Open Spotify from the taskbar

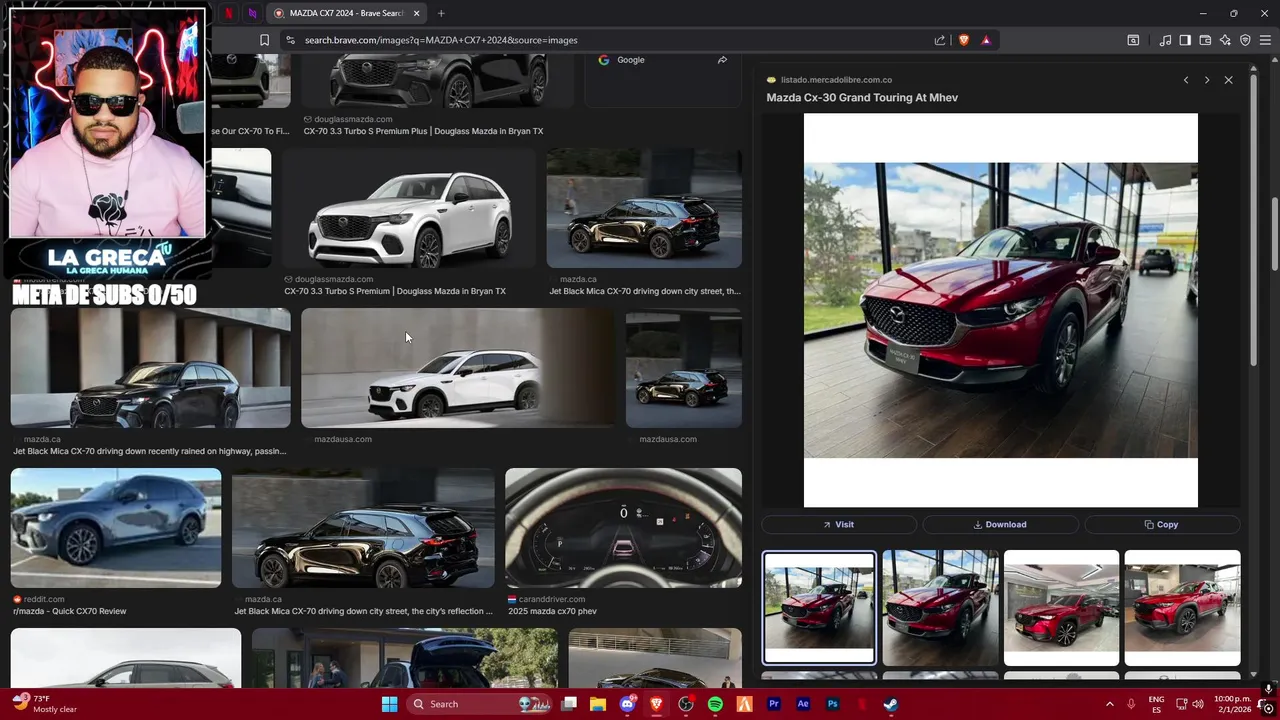pos(715,704)
